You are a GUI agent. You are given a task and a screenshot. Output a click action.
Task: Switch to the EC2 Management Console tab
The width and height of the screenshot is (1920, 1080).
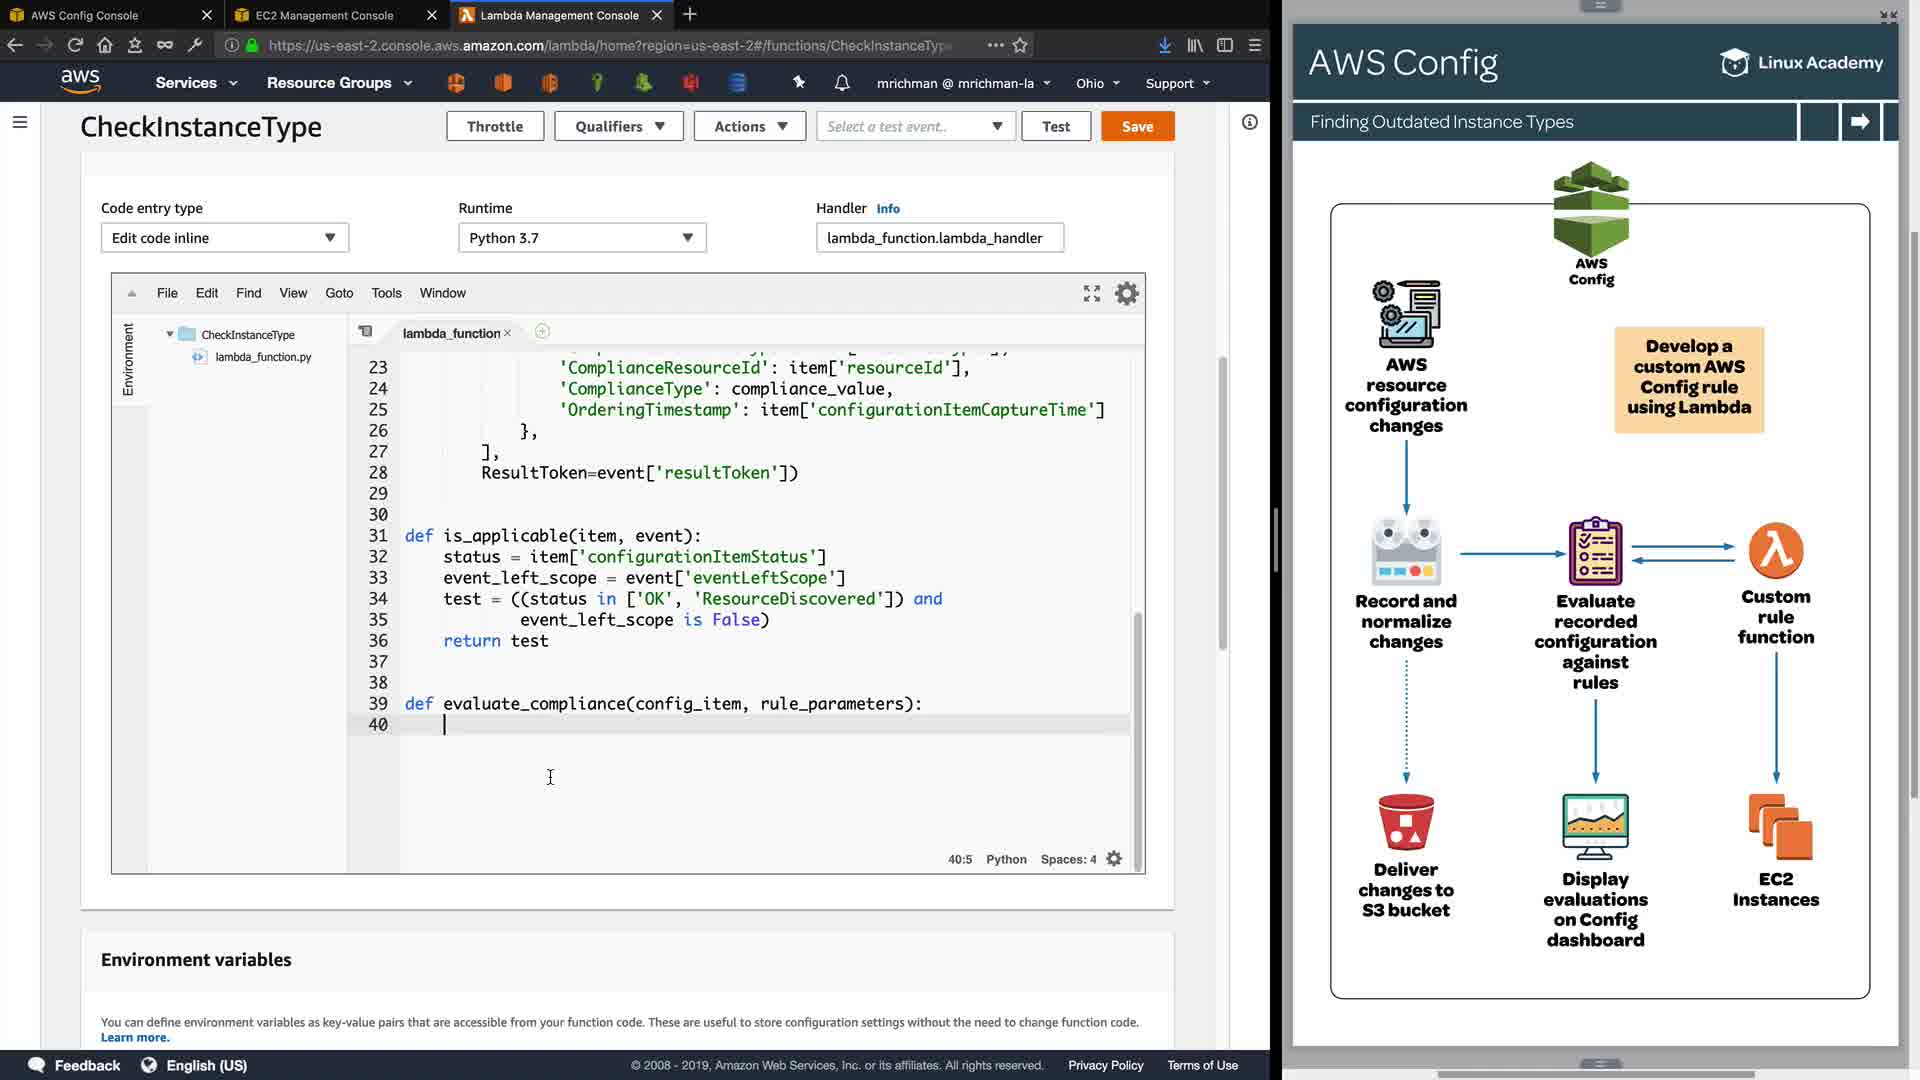tap(324, 15)
